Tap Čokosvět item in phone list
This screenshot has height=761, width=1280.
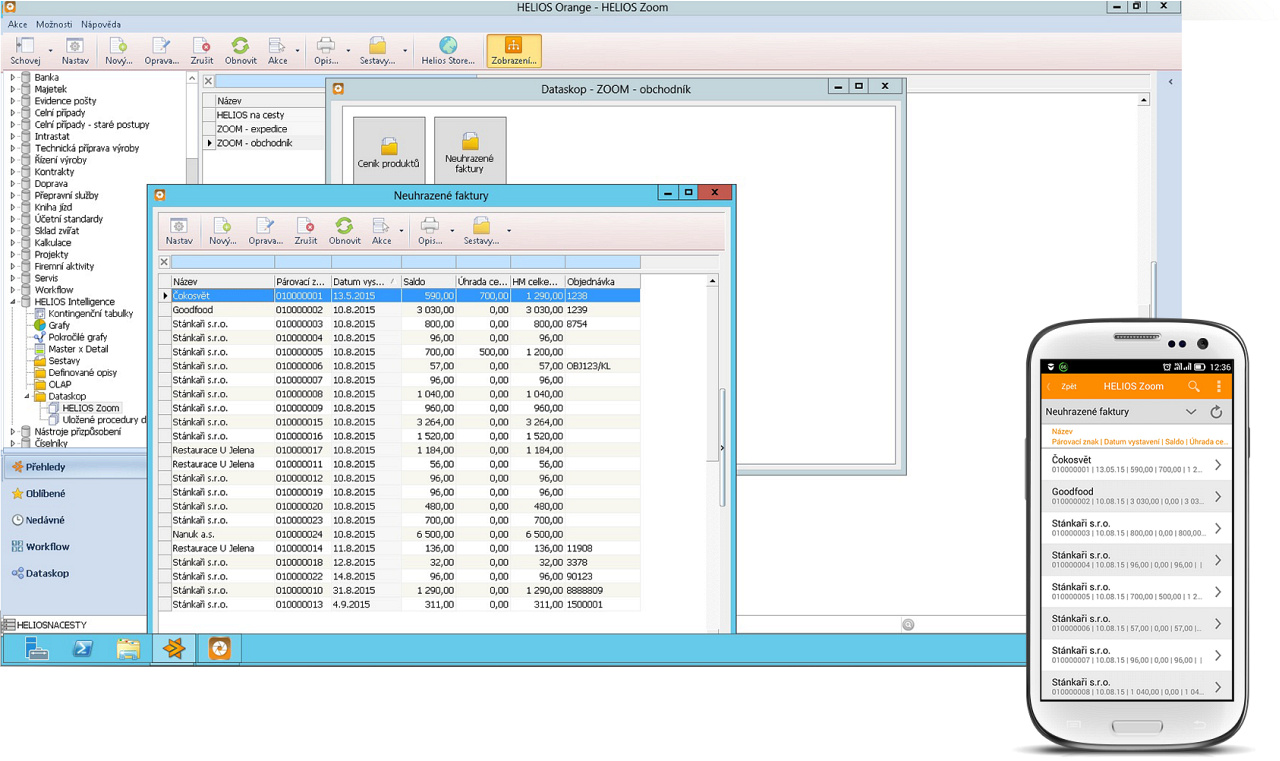pos(1136,465)
